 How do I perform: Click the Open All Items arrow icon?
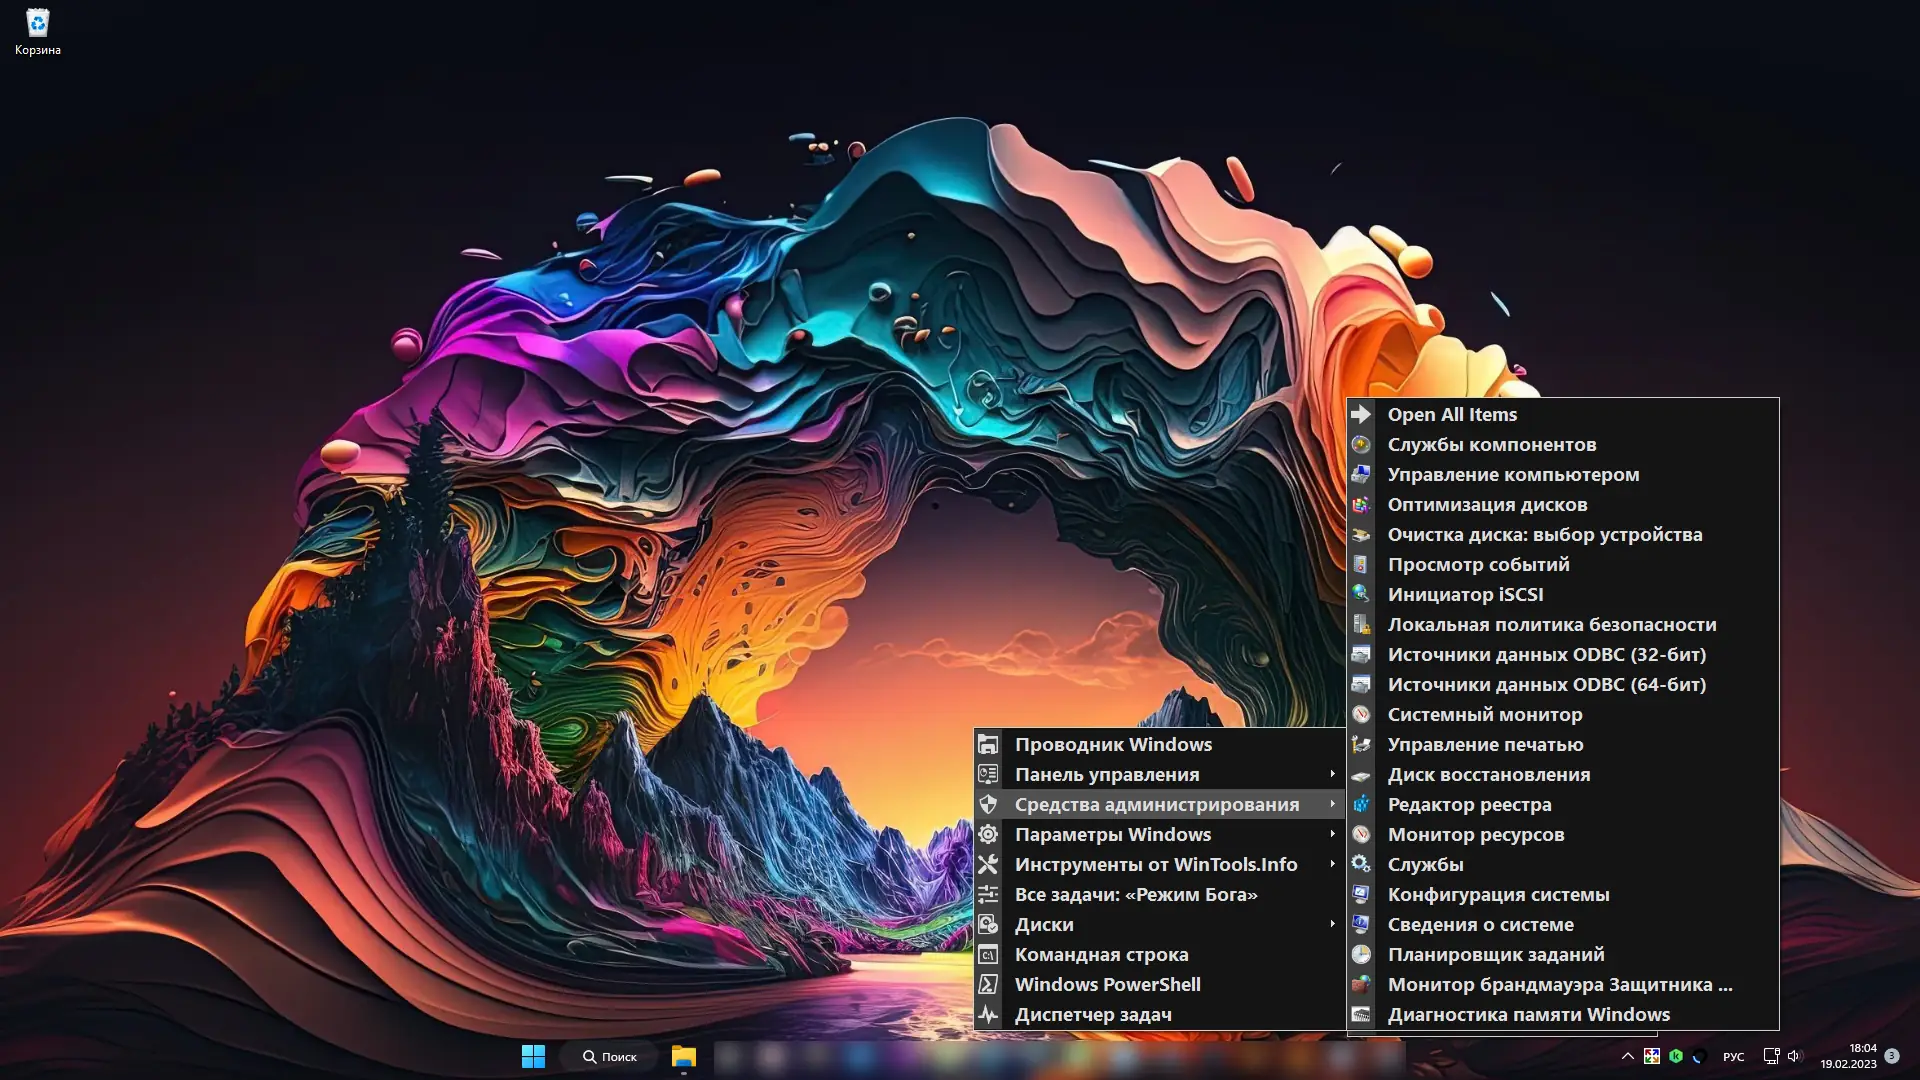click(1361, 414)
